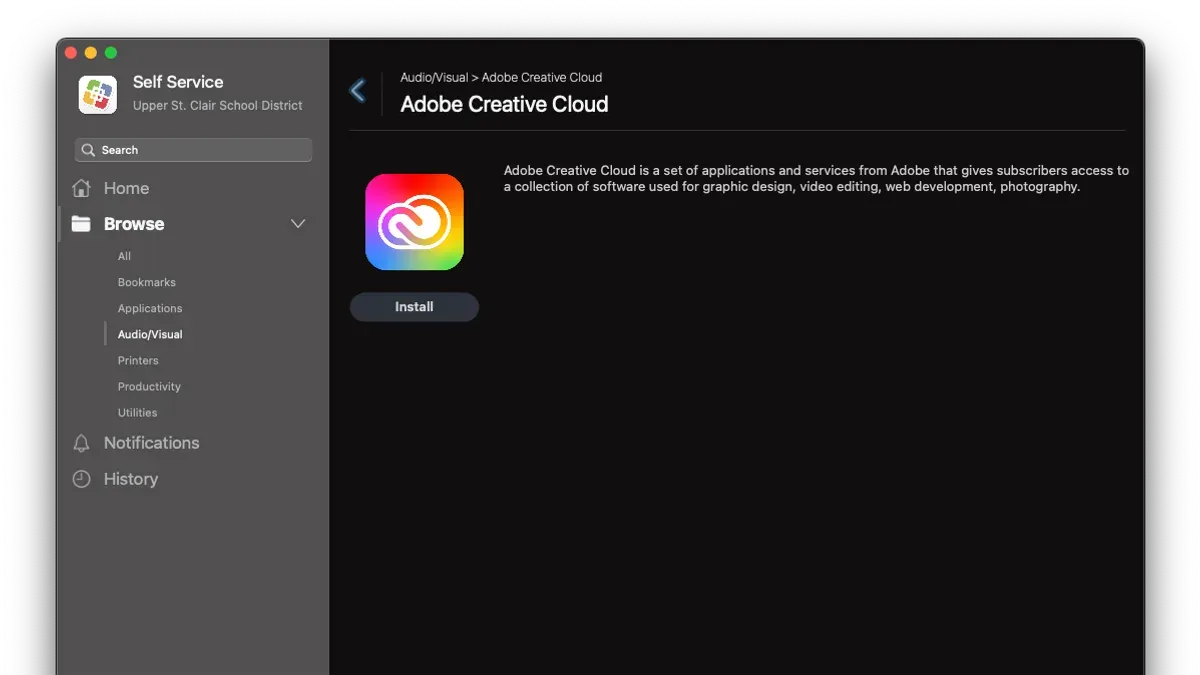This screenshot has width=1200, height=675.
Task: Click the search magnifier icon
Action: point(89,150)
